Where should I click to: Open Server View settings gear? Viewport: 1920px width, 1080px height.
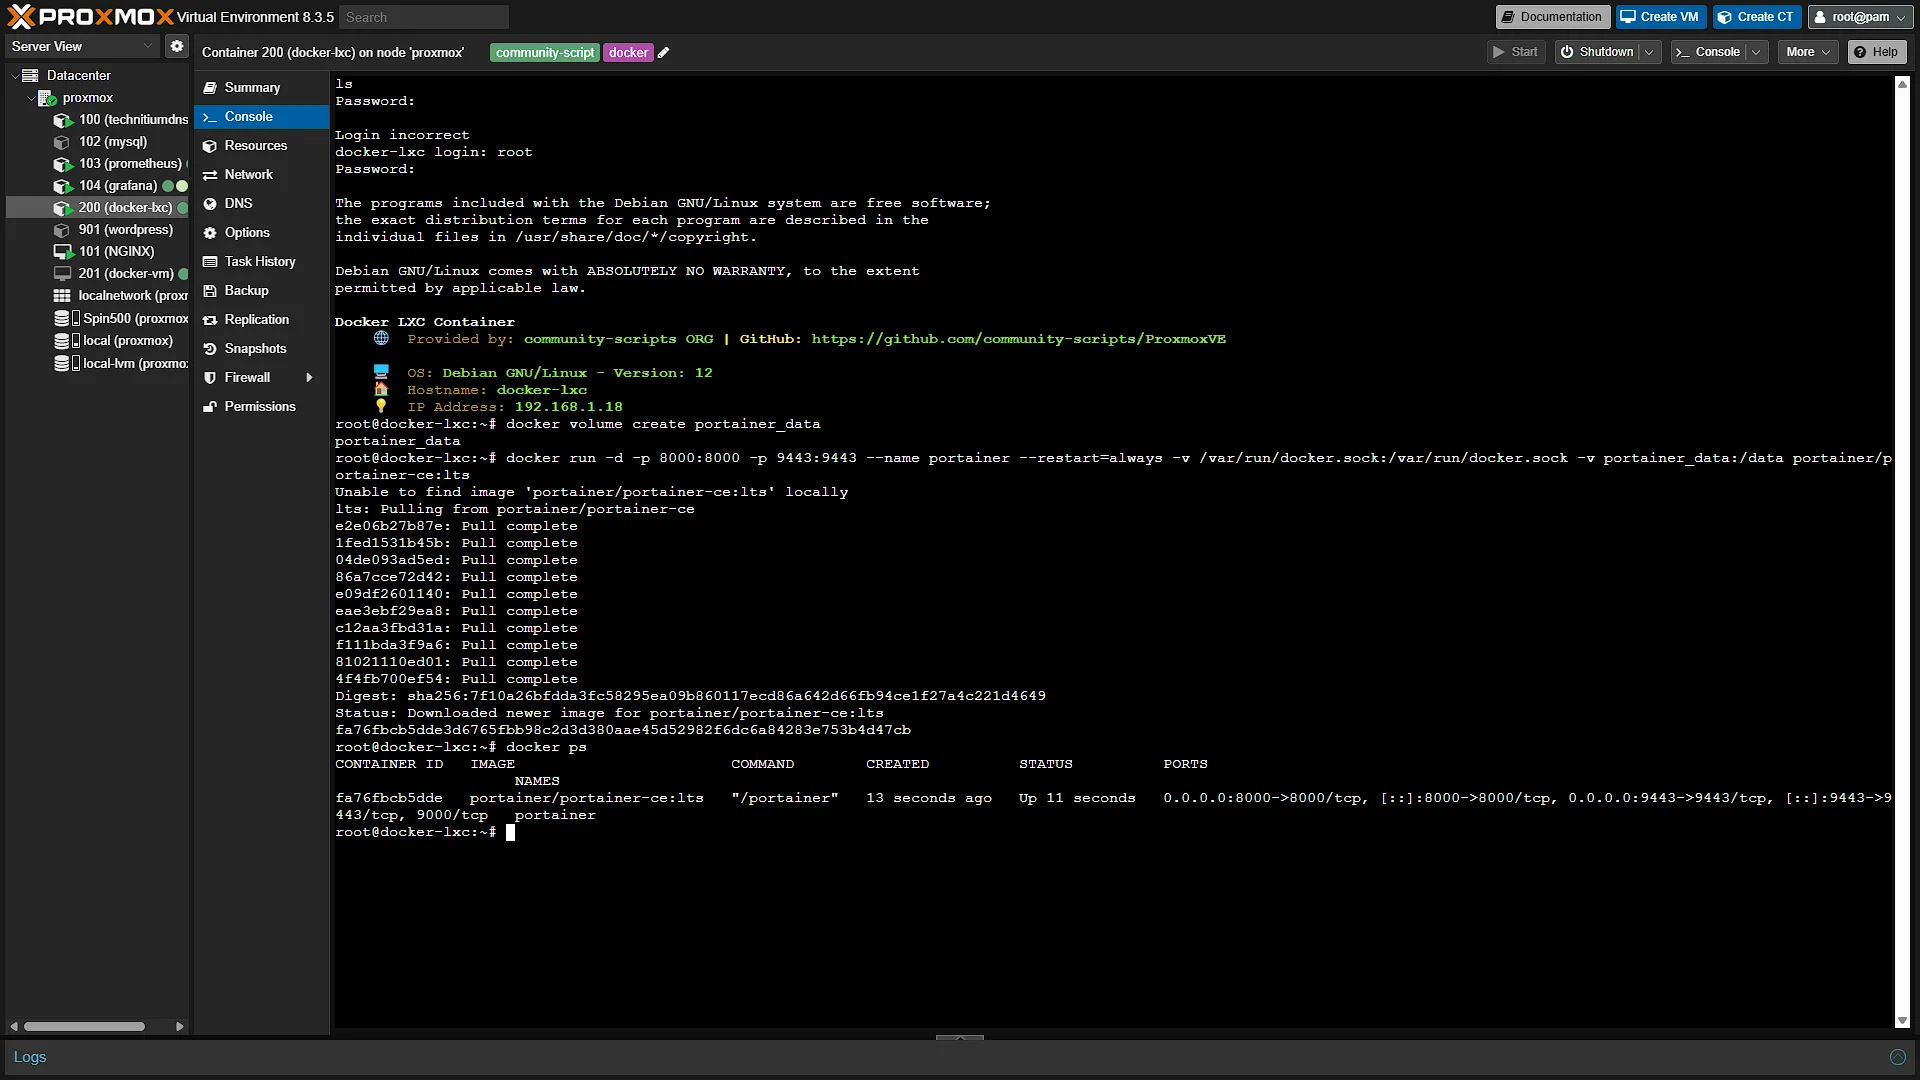(x=177, y=46)
